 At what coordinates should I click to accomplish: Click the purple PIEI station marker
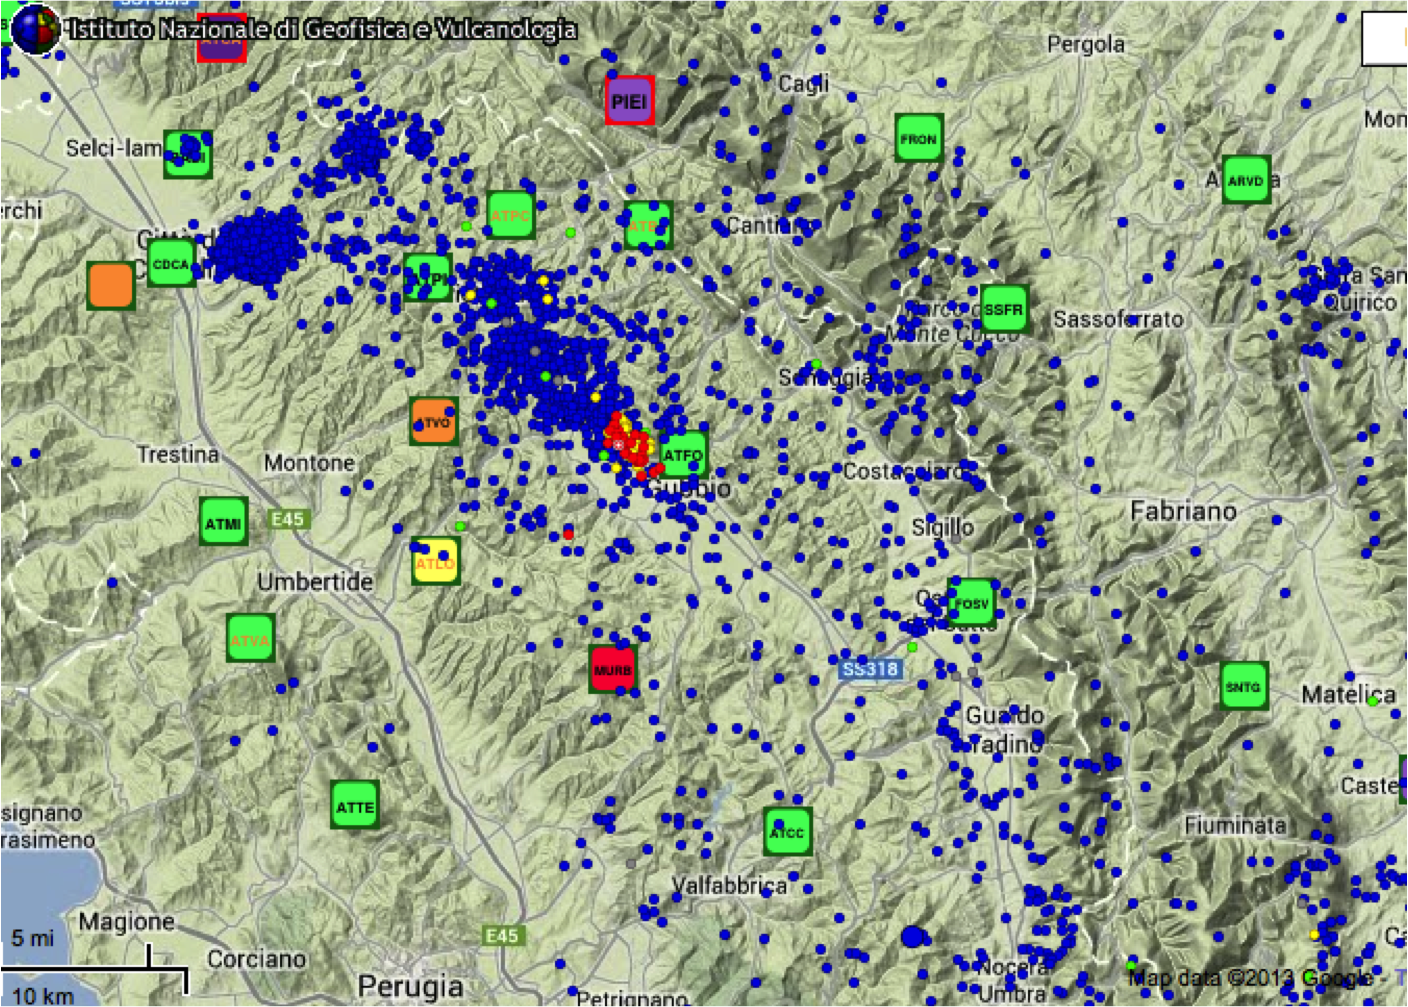coord(629,101)
